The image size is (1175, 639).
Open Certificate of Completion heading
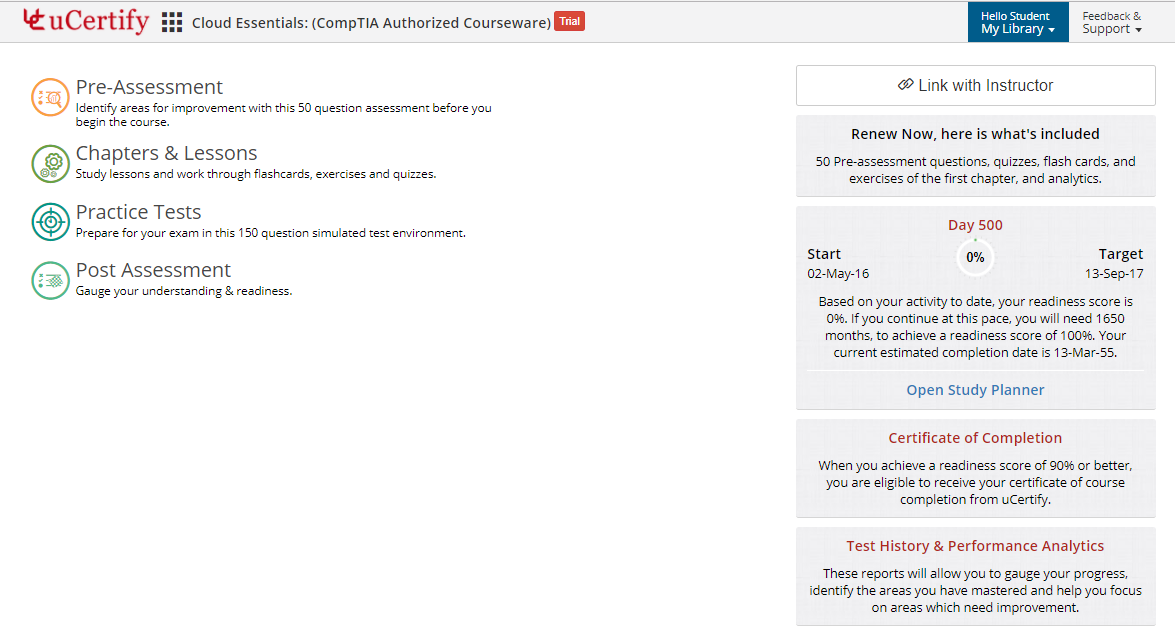975,438
